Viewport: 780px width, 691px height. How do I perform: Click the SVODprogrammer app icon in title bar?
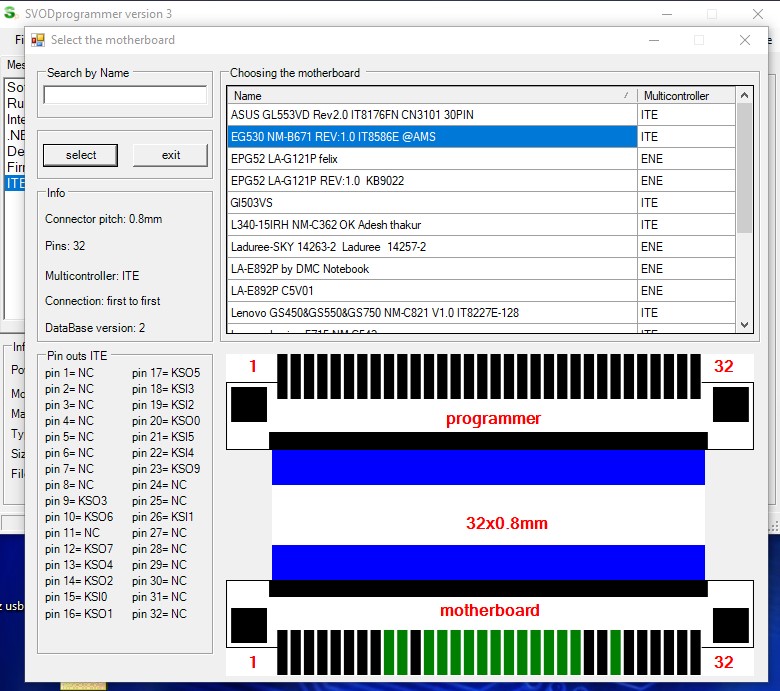[x=10, y=13]
